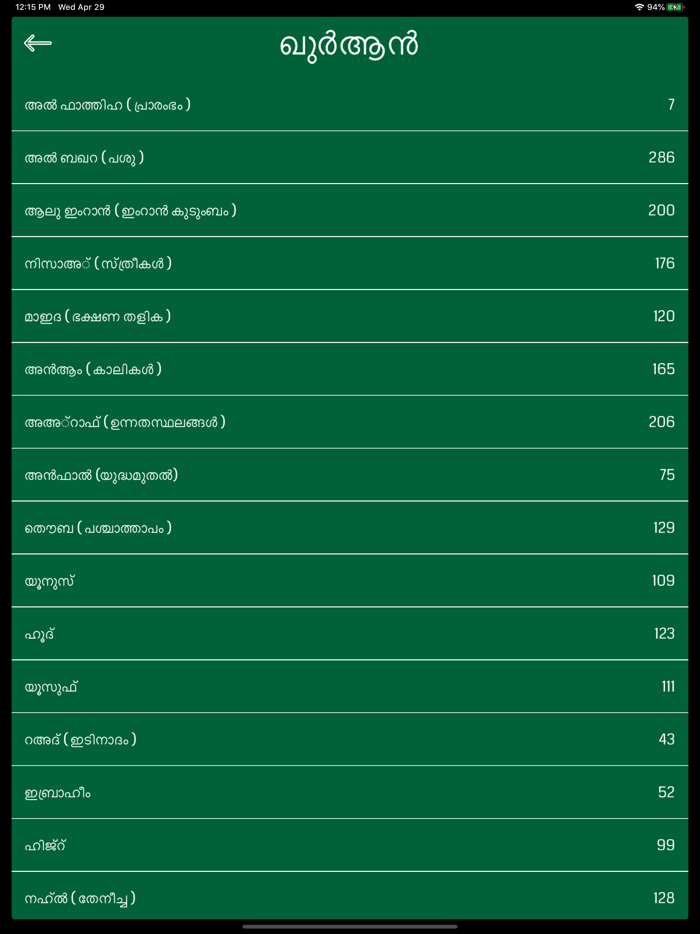This screenshot has width=700, height=934.
Task: Tap the back arrow icon
Action: (38, 43)
